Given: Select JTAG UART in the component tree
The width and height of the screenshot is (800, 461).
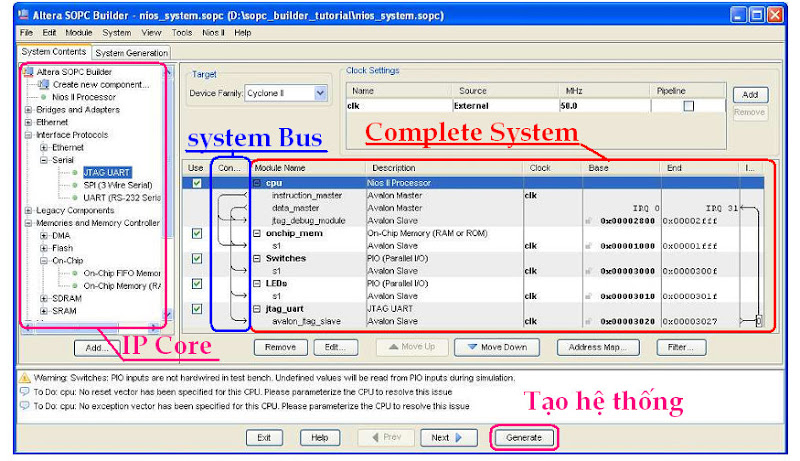Looking at the screenshot, I should point(107,172).
